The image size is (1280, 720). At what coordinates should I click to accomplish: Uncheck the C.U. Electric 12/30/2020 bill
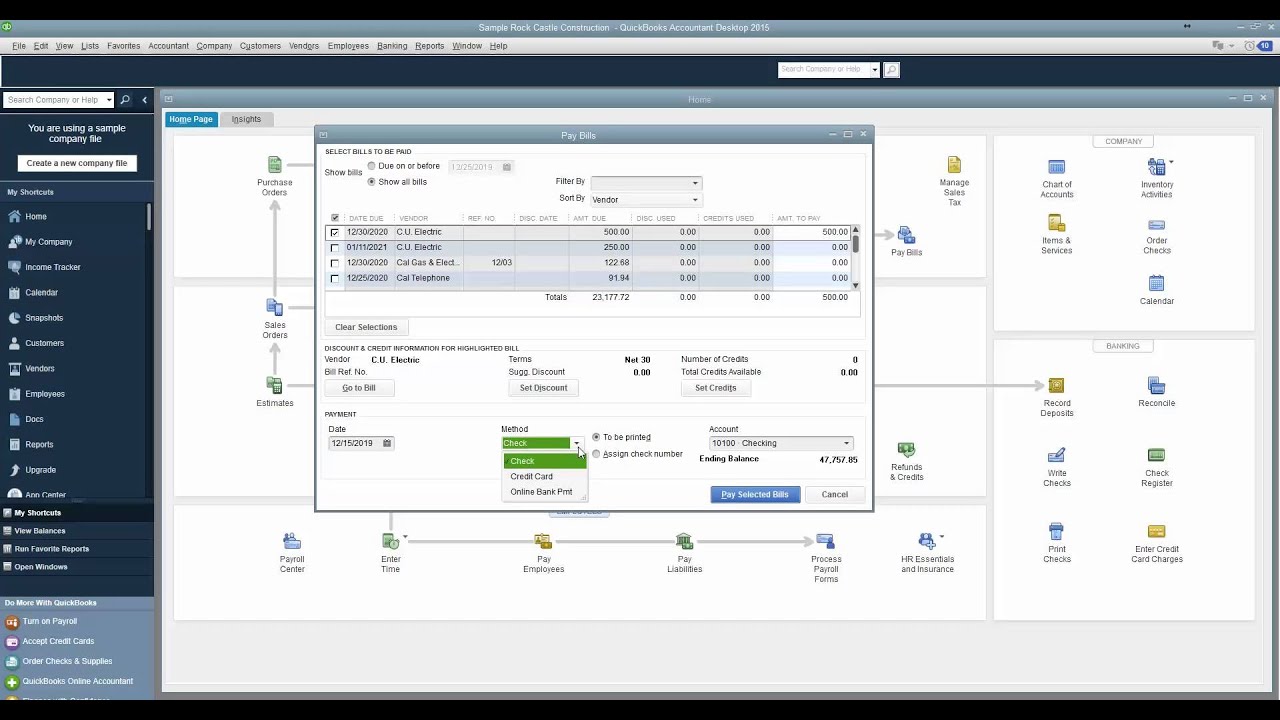(x=335, y=232)
